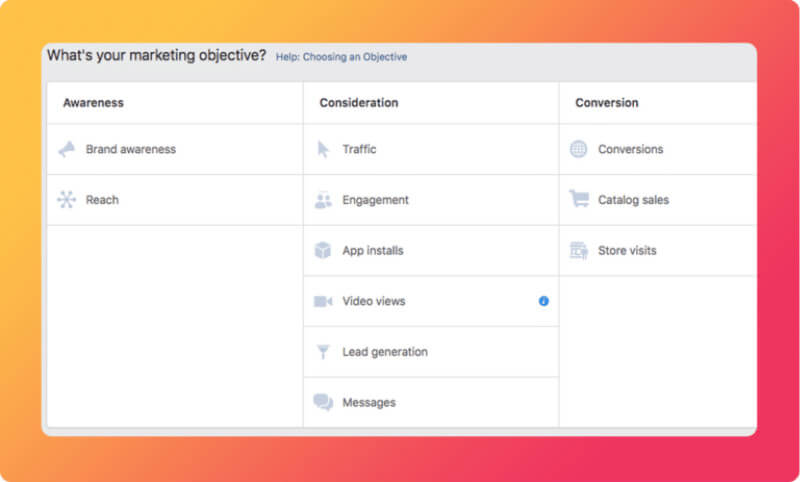
Task: Pick the Lead generation objective
Action: tap(431, 352)
